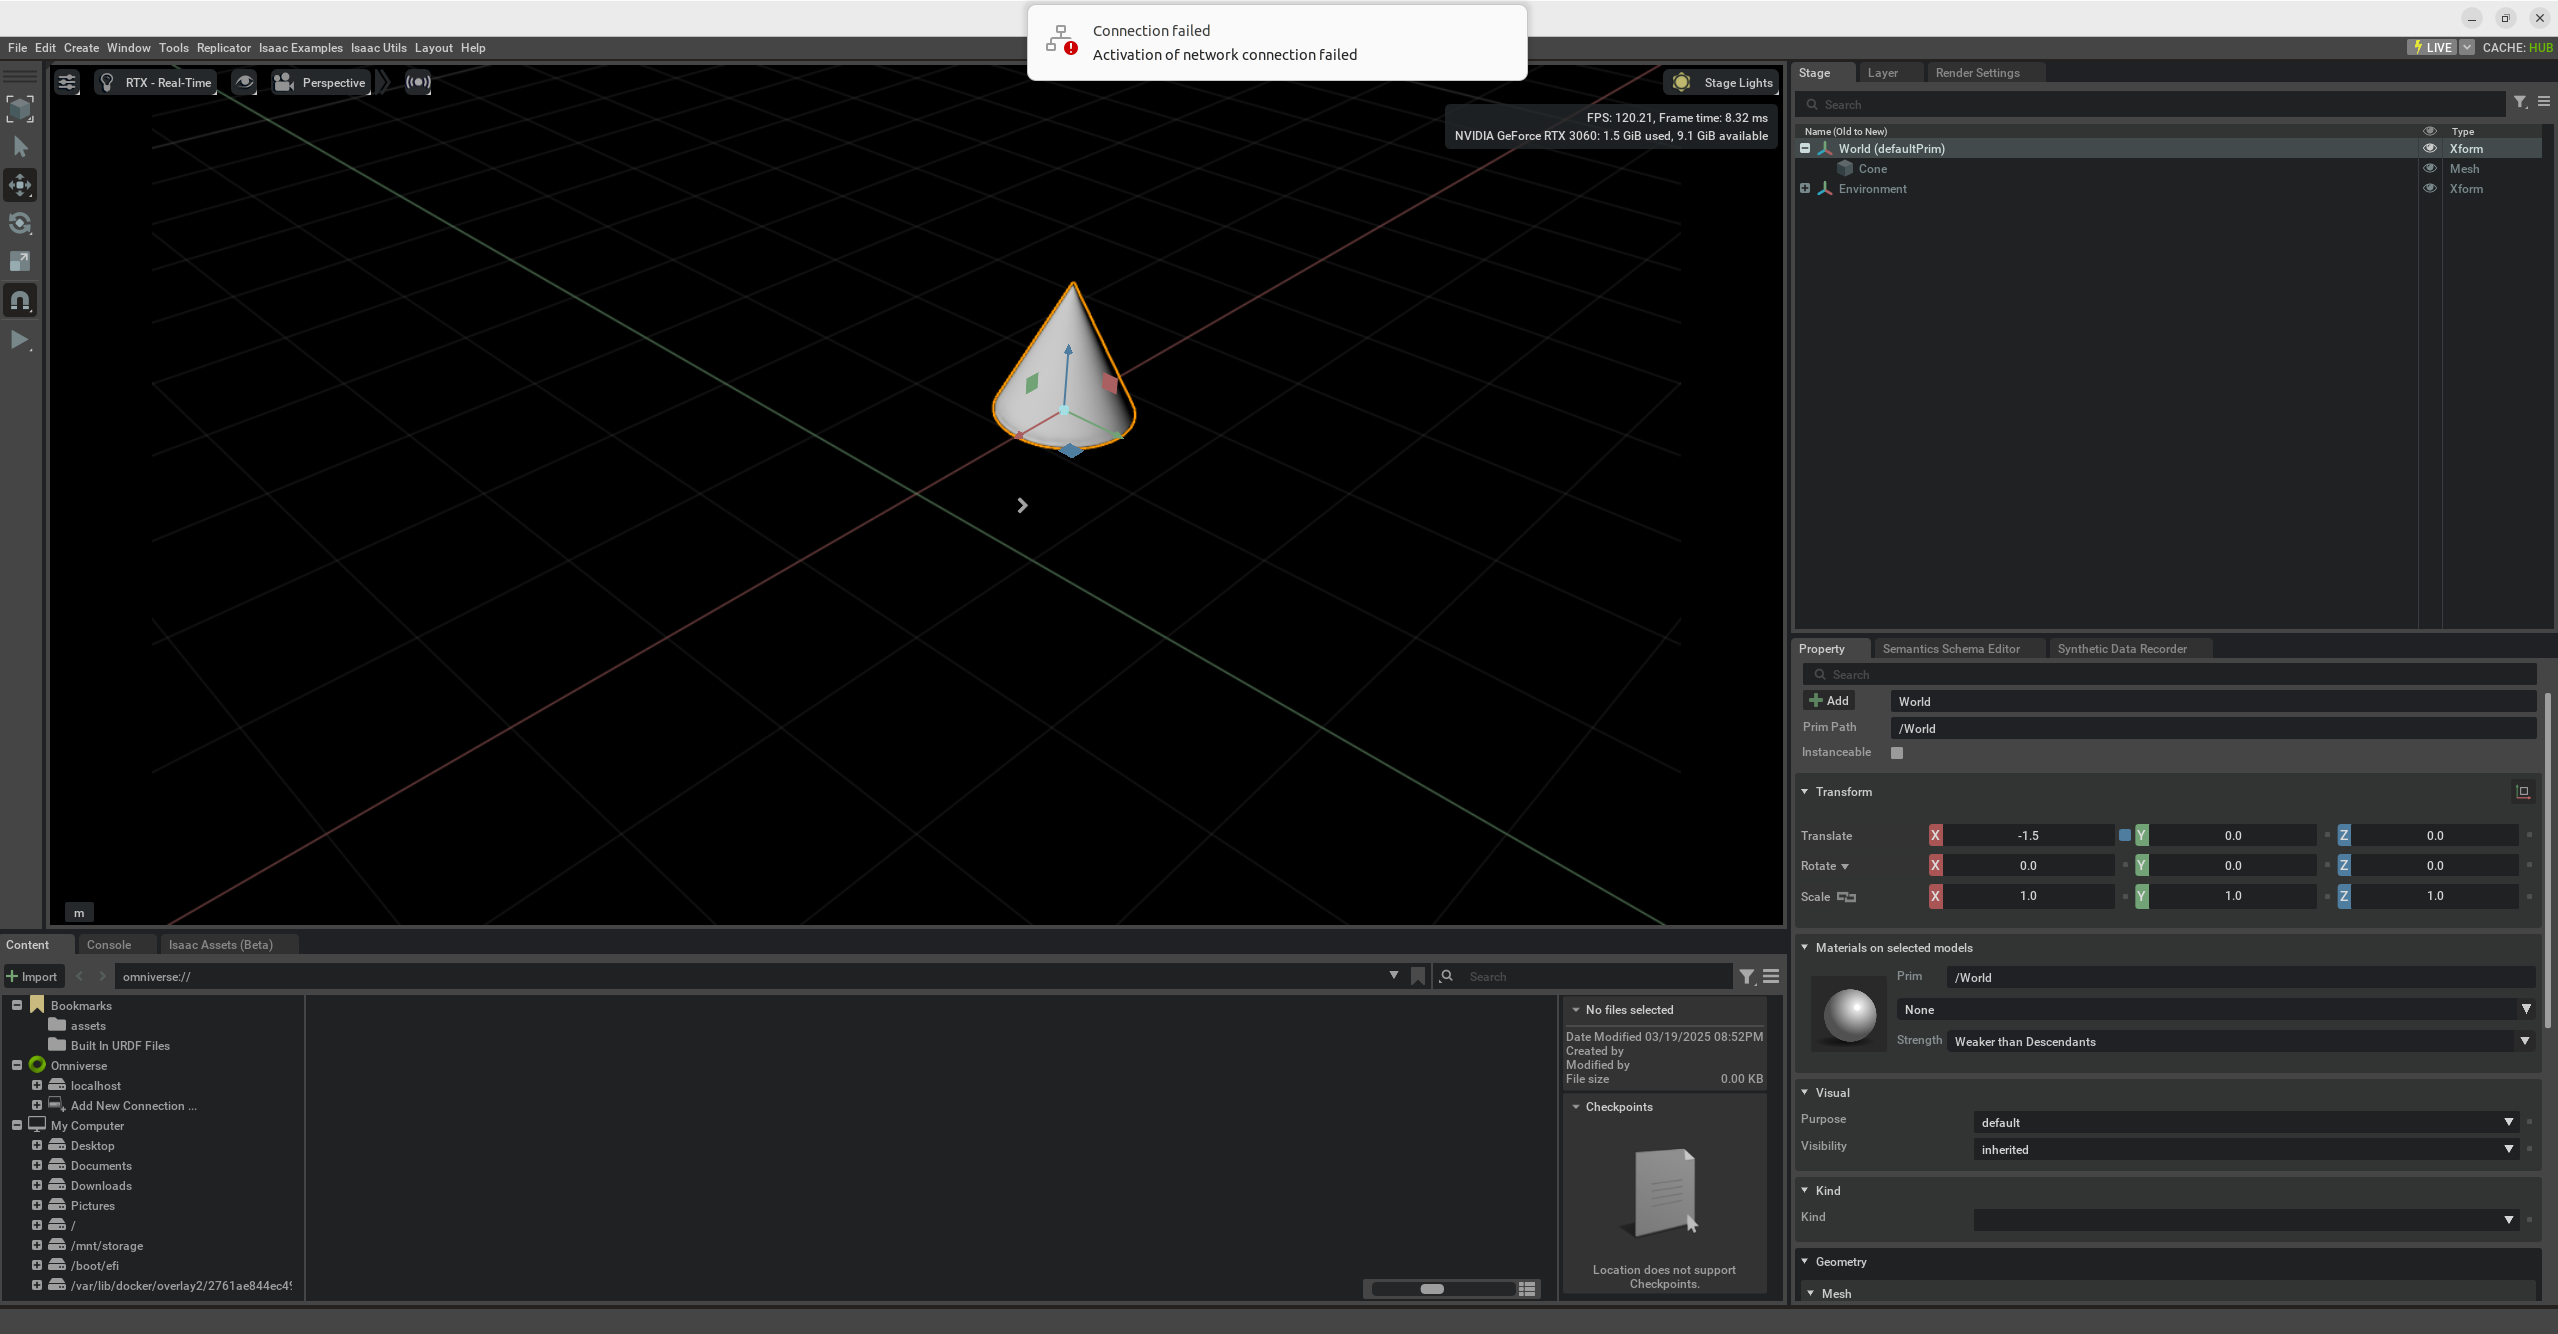2558x1334 pixels.
Task: Collapse the Materials on selected models section
Action: [1805, 948]
